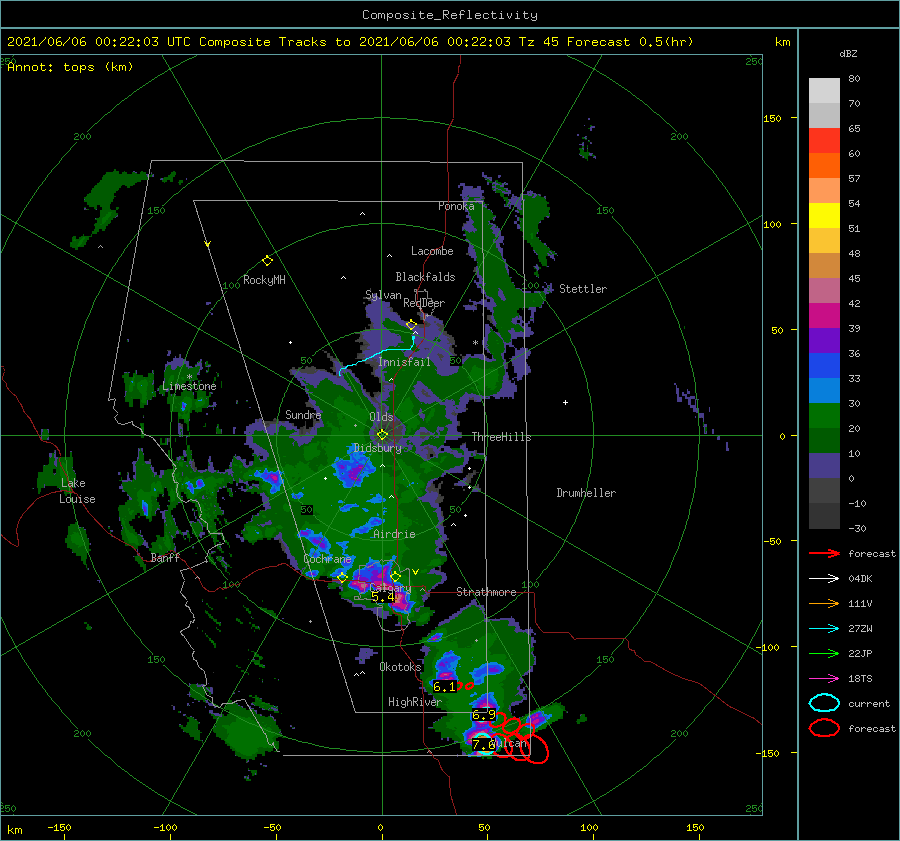The image size is (900, 841).
Task: Click the Limestone label
Action: point(189,386)
